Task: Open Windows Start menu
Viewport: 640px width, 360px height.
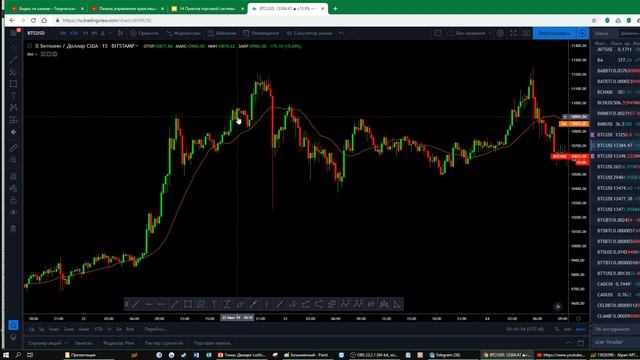Action: click(x=6, y=355)
